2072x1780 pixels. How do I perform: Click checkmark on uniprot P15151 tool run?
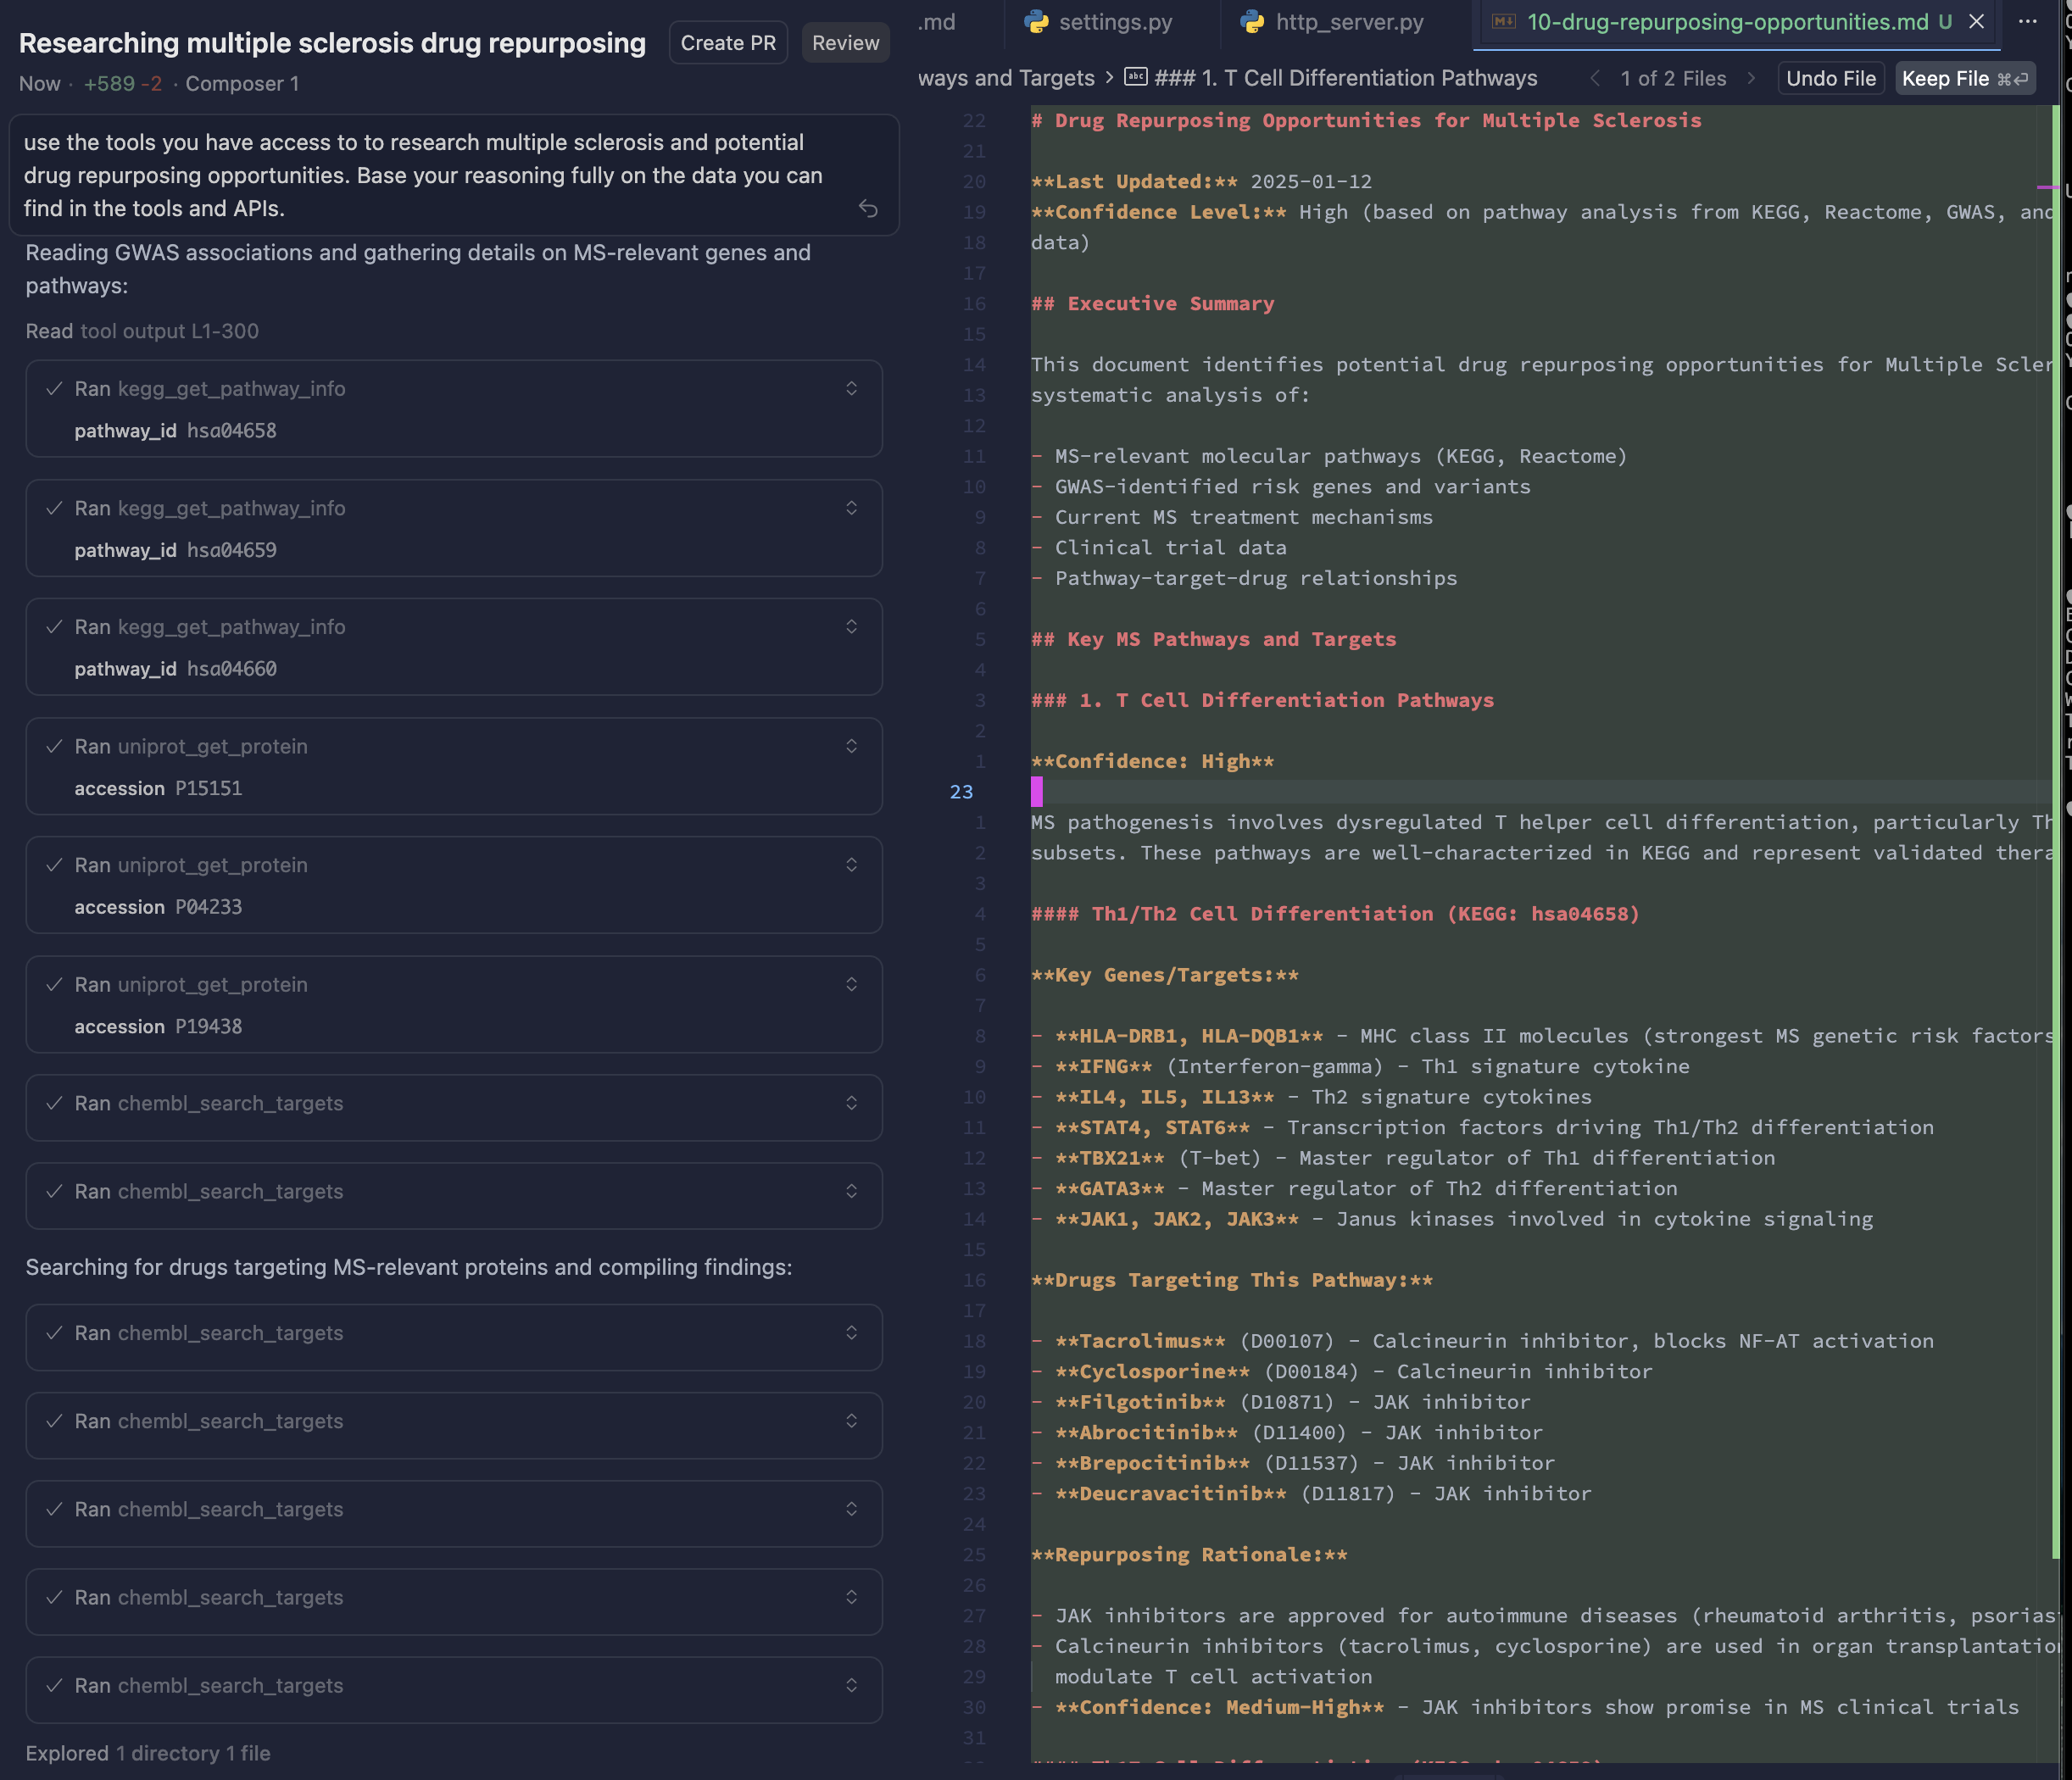(54, 746)
